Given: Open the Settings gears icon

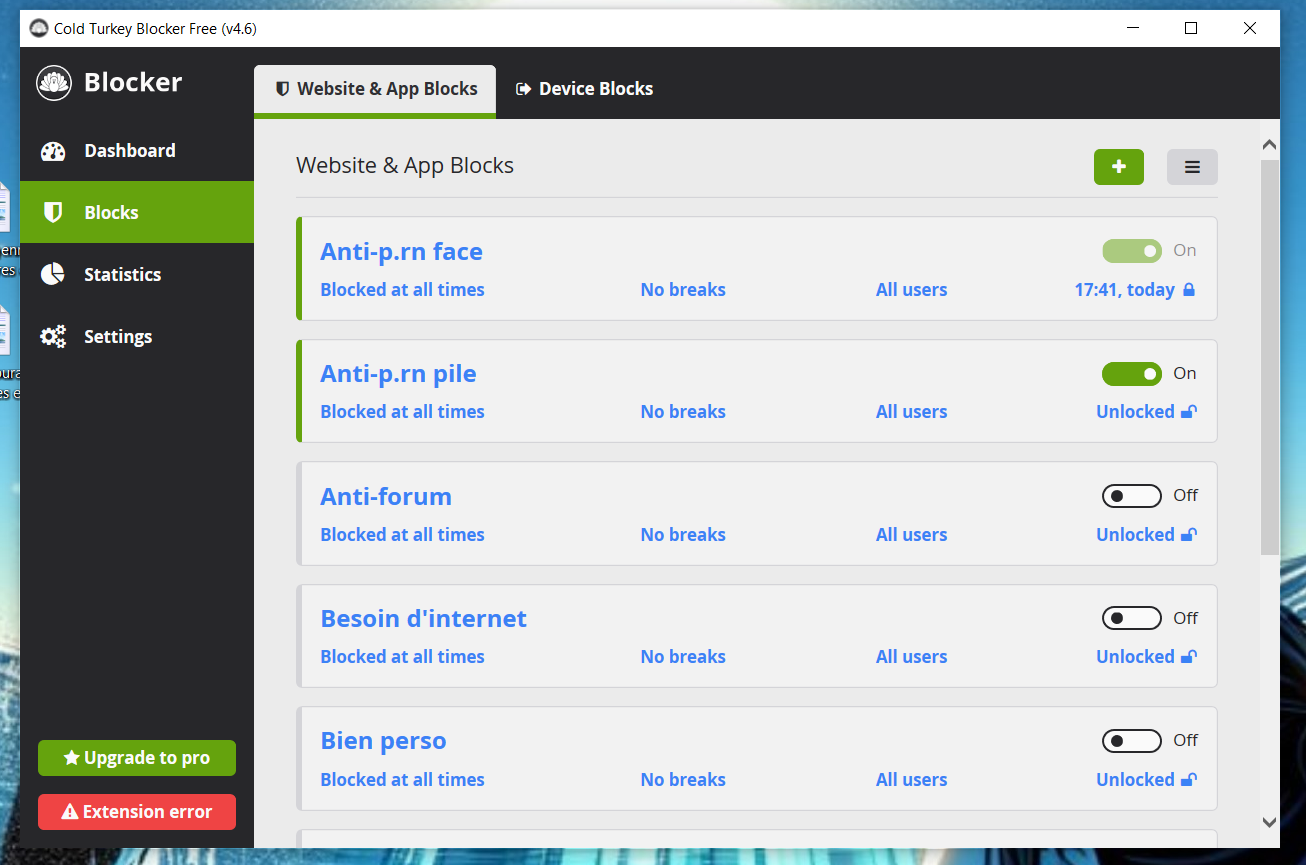Looking at the screenshot, I should click(x=53, y=336).
